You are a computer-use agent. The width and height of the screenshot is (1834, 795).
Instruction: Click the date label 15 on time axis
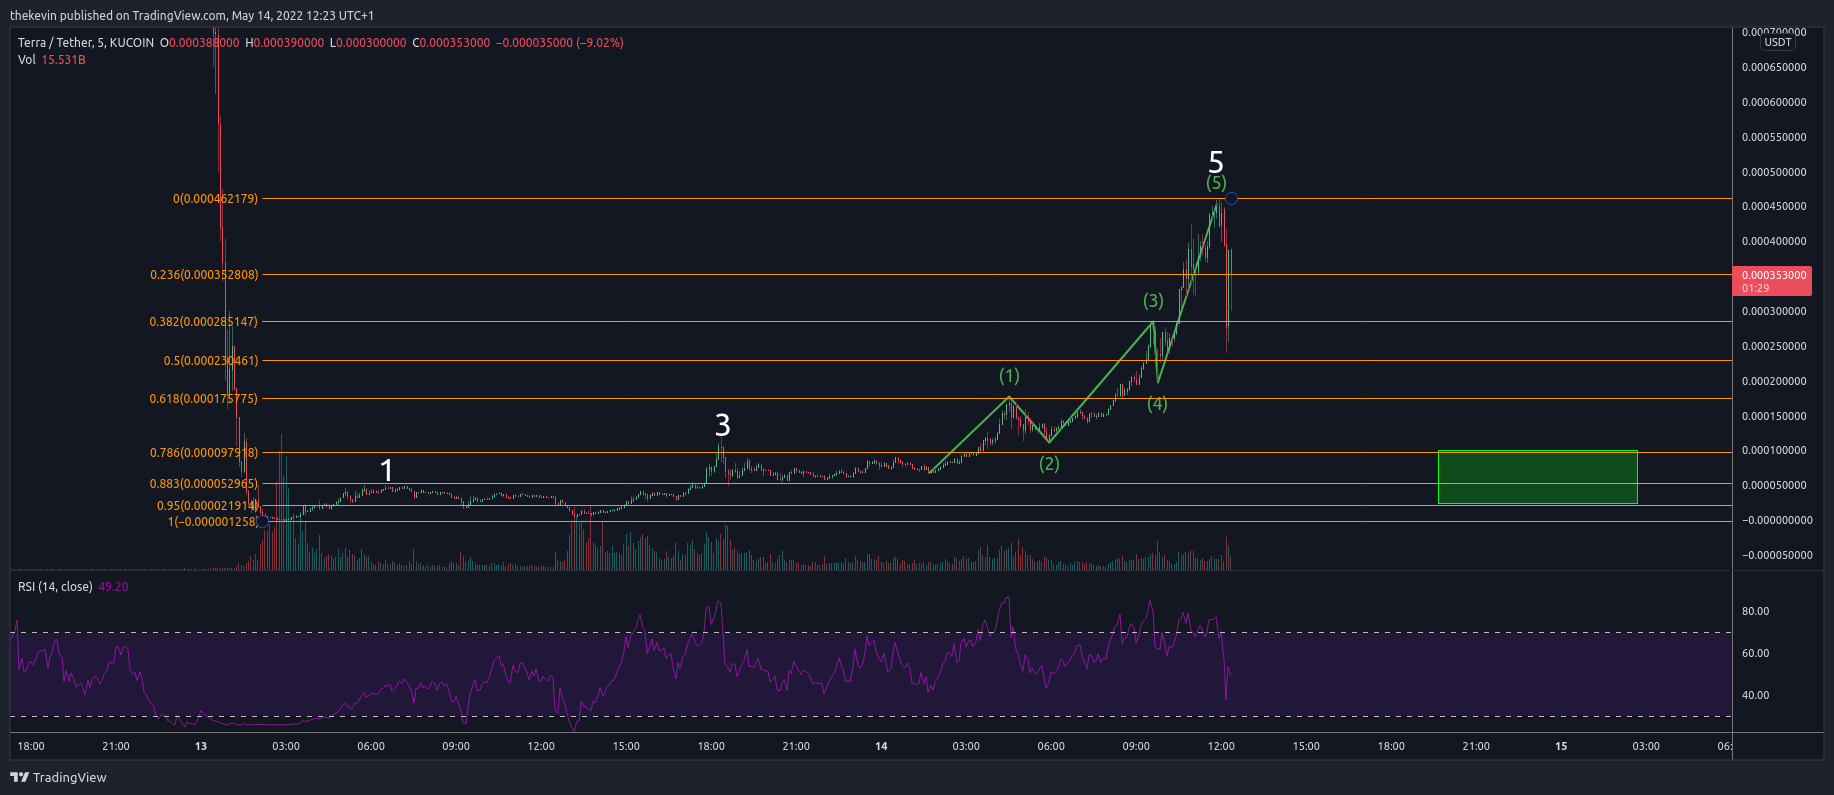(x=1561, y=747)
